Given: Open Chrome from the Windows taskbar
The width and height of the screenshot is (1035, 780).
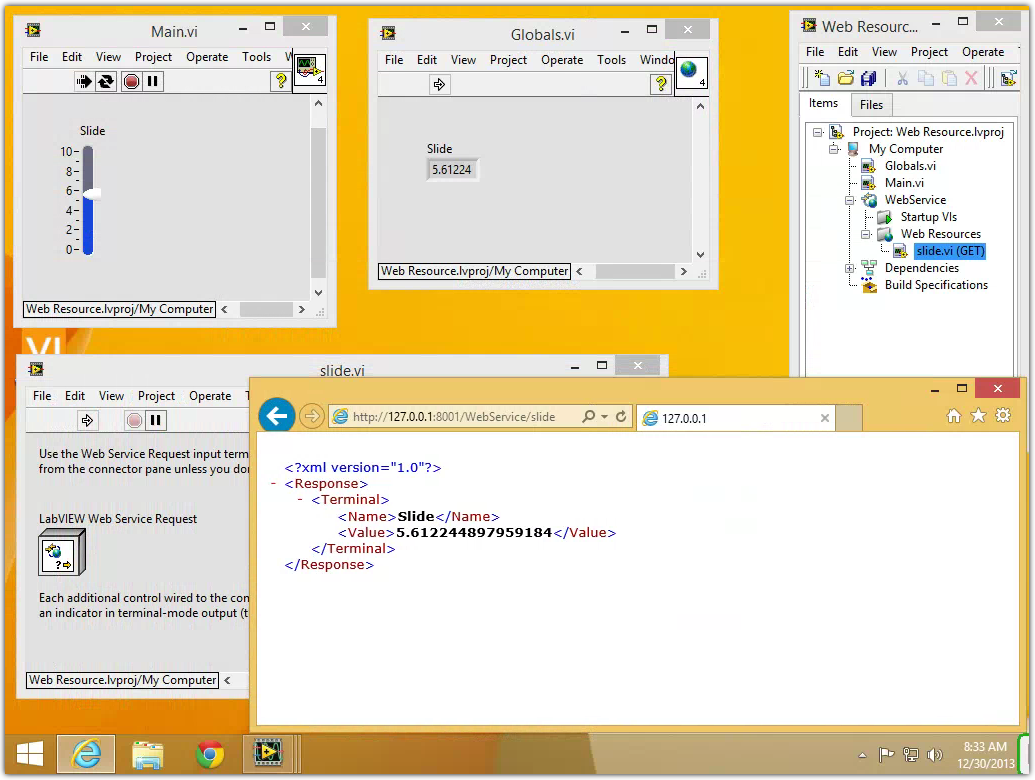Looking at the screenshot, I should 210,754.
